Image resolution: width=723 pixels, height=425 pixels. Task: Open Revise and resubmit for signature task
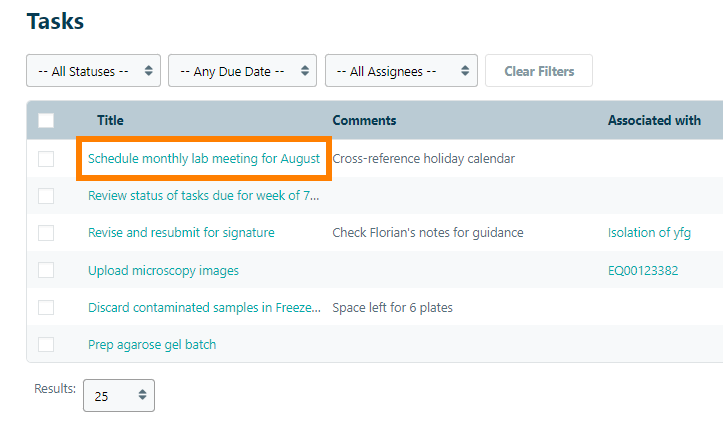click(x=181, y=233)
